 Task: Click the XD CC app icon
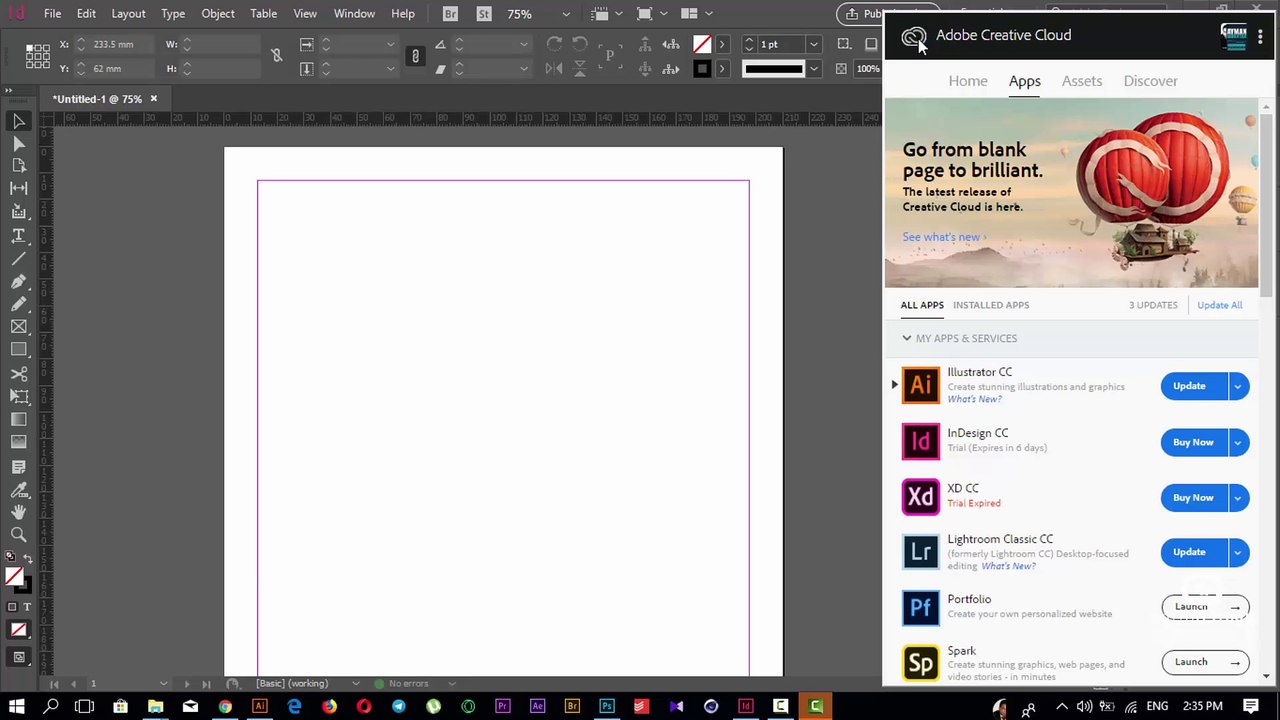point(921,497)
